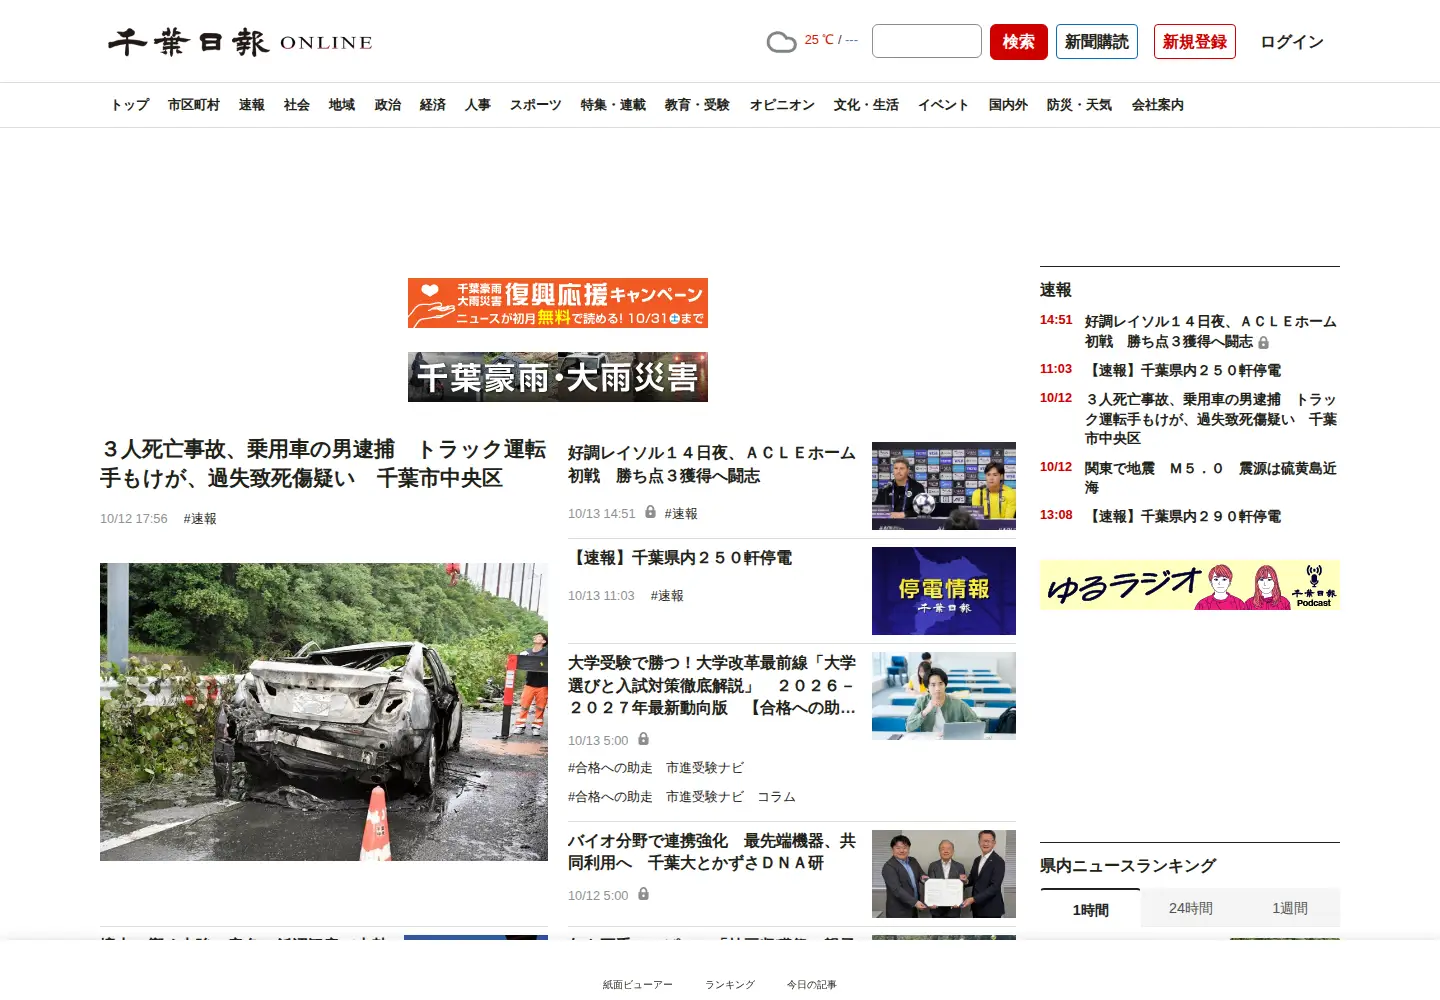Open the 速報 navigation item
Screen dimensions: 1440x1000
pyautogui.click(x=252, y=105)
